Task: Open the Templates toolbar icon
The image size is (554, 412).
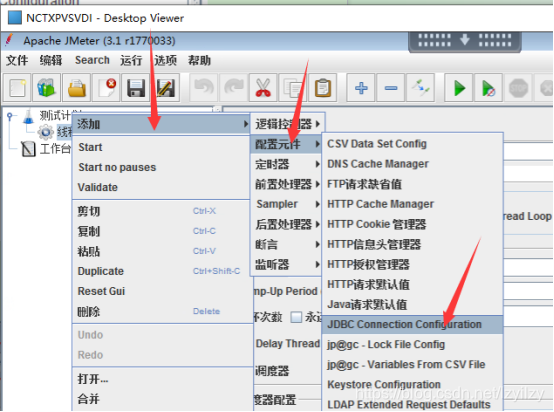Action: (47, 88)
